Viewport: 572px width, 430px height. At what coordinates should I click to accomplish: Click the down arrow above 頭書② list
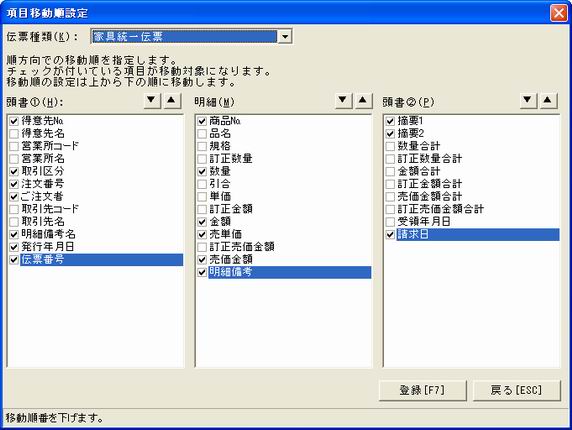point(528,100)
